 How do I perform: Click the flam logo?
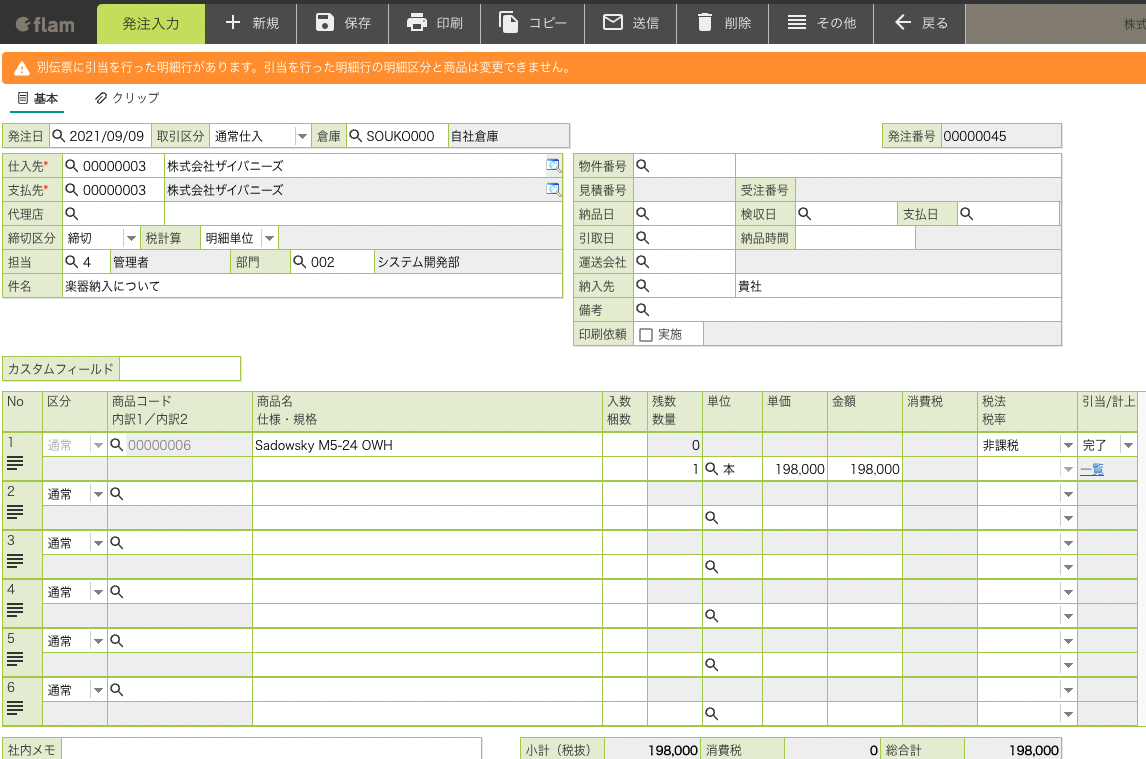(x=45, y=24)
